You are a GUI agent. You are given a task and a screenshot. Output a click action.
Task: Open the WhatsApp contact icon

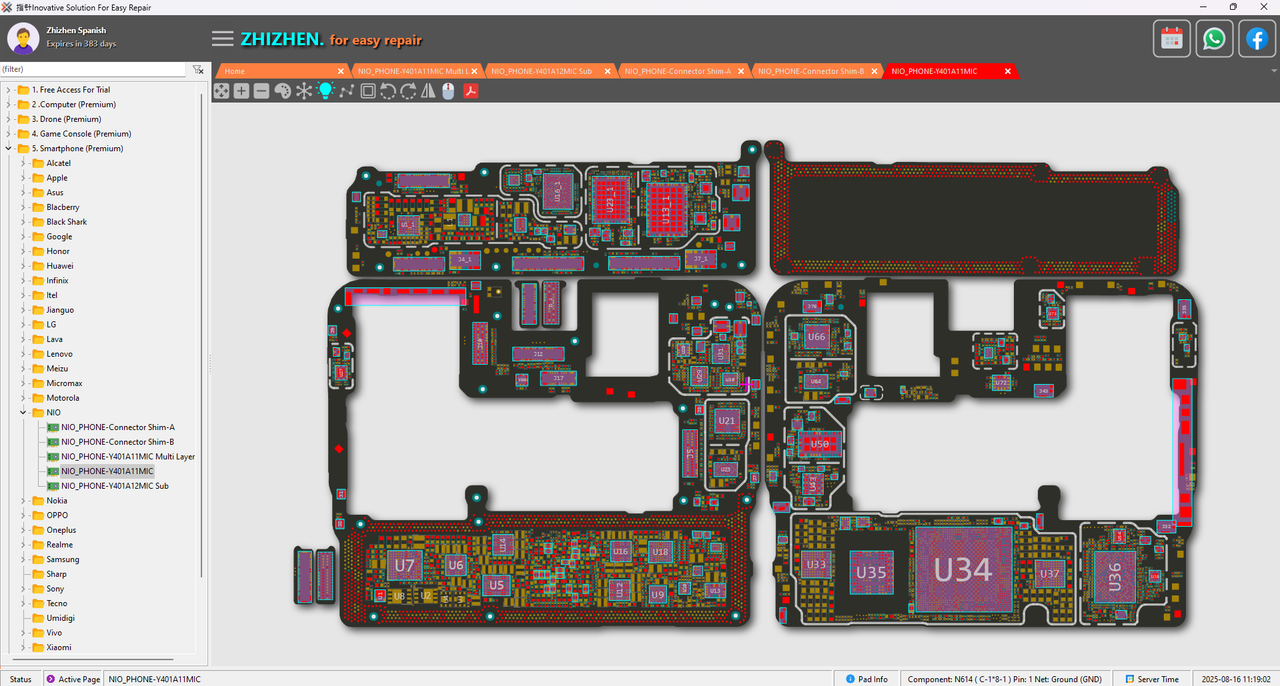[x=1214, y=39]
